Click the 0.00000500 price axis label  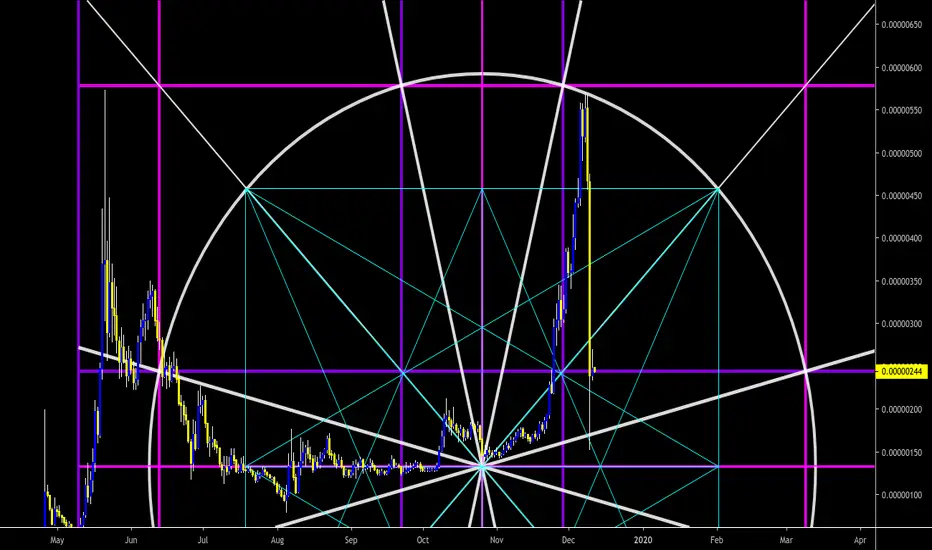click(x=902, y=153)
